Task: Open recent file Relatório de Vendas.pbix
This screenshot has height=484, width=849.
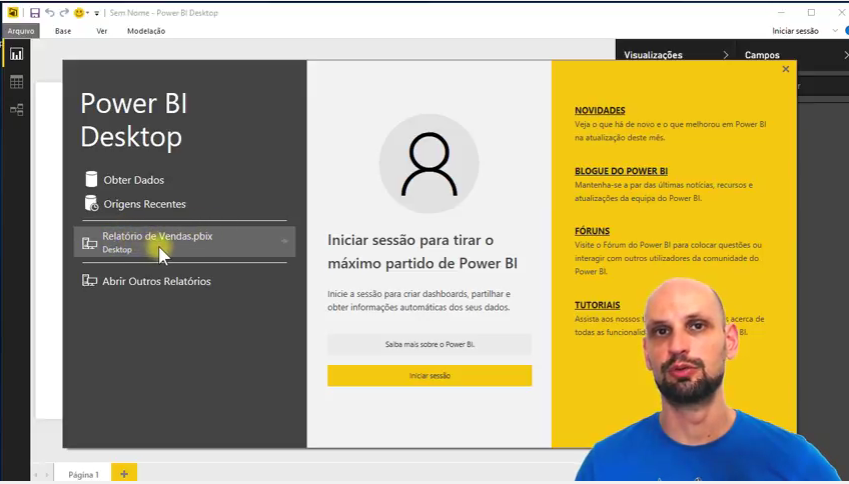Action: pos(184,242)
